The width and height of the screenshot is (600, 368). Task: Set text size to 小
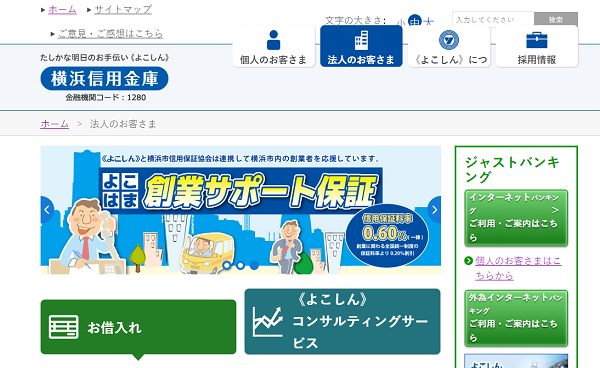[401, 22]
